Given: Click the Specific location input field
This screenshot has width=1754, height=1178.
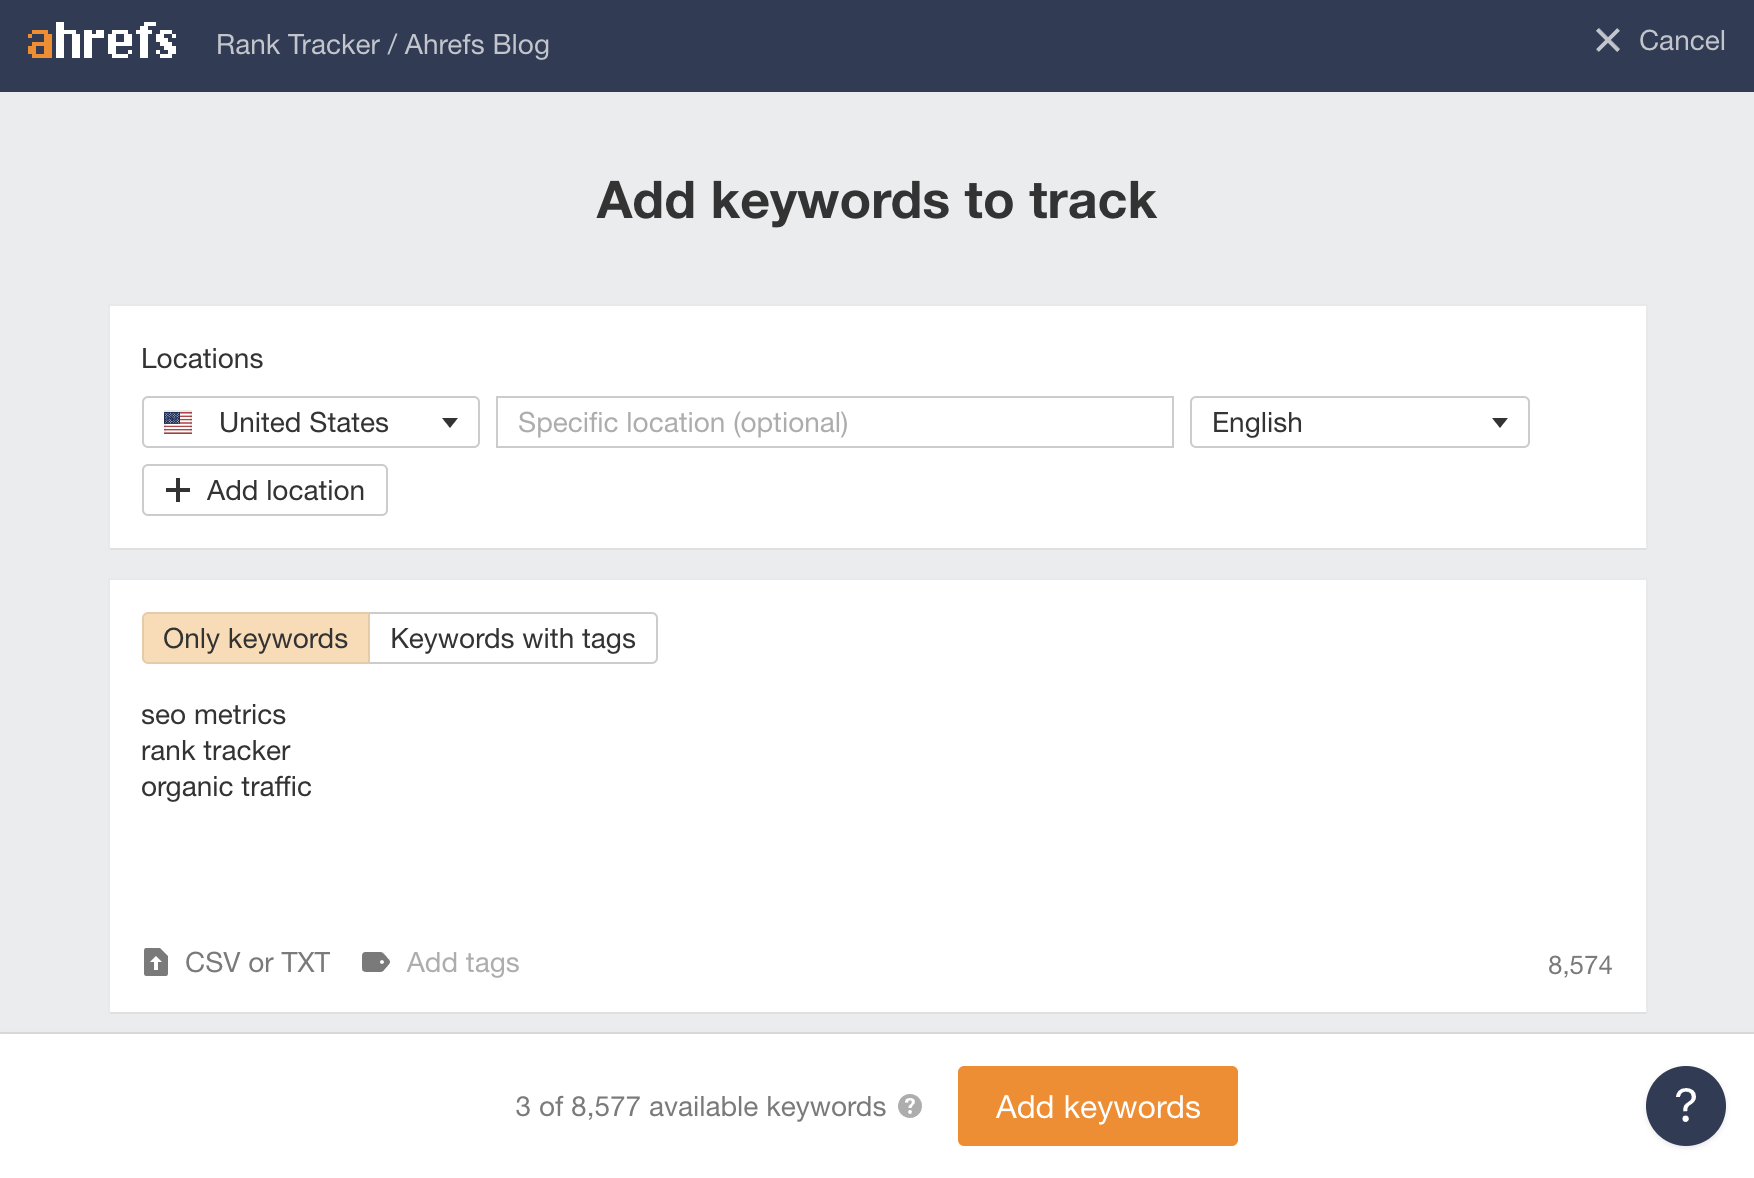Looking at the screenshot, I should pyautogui.click(x=834, y=422).
